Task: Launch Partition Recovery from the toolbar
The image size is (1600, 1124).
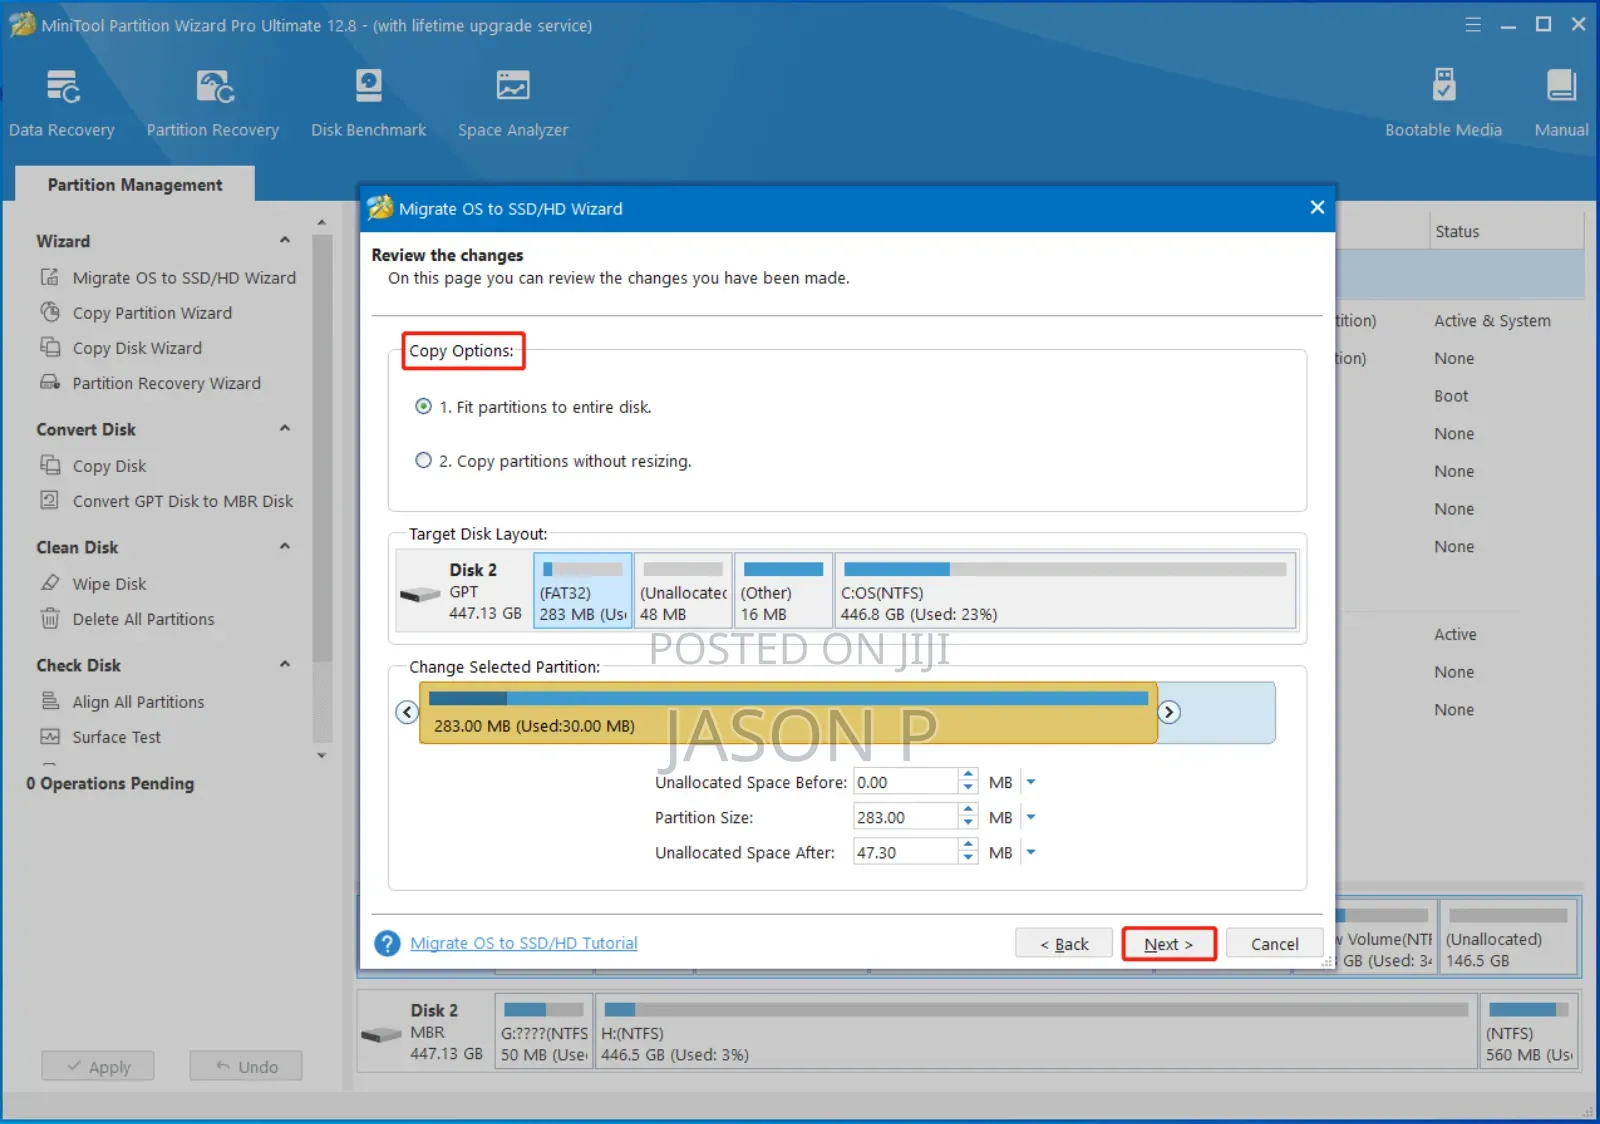Action: (213, 103)
